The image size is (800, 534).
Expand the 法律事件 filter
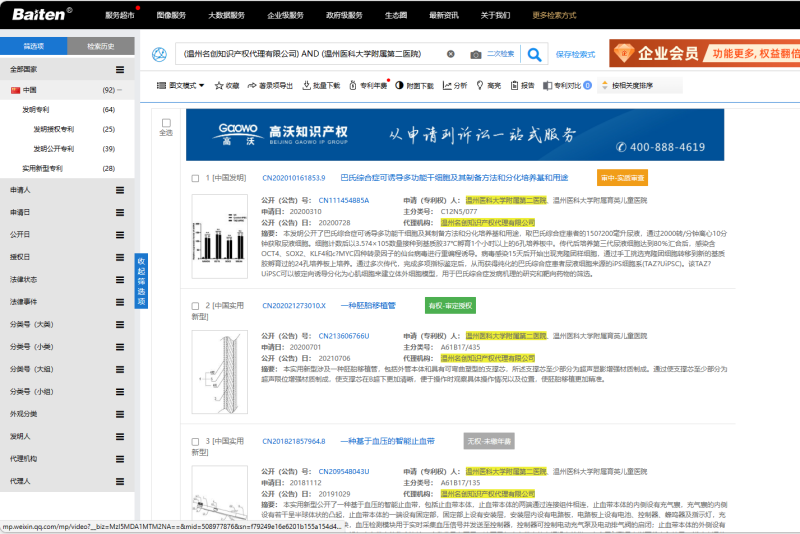(x=120, y=302)
